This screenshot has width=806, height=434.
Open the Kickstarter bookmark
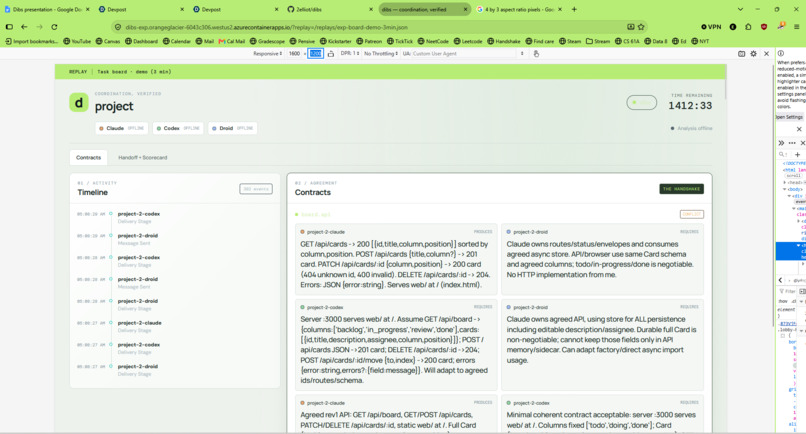(335, 41)
